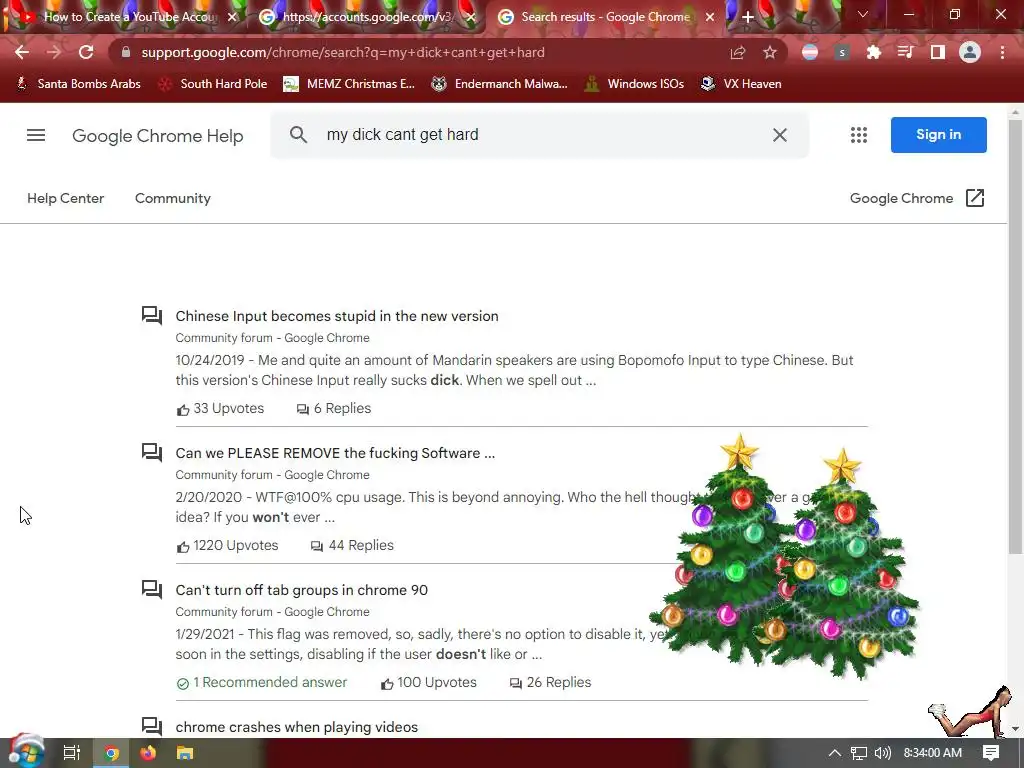Screen dimensions: 1024x768
Task: Click the striped extension icon in toolbar
Action: 810,52
